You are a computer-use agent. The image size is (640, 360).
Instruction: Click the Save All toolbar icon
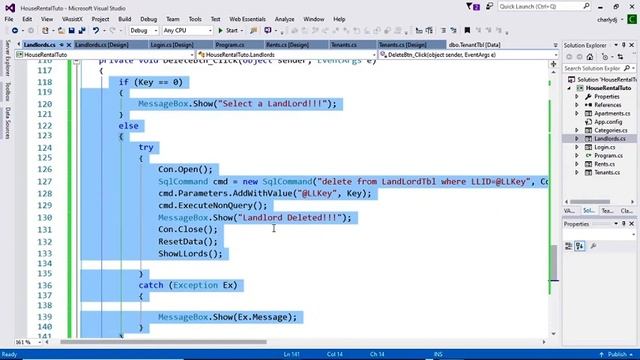pos(82,31)
